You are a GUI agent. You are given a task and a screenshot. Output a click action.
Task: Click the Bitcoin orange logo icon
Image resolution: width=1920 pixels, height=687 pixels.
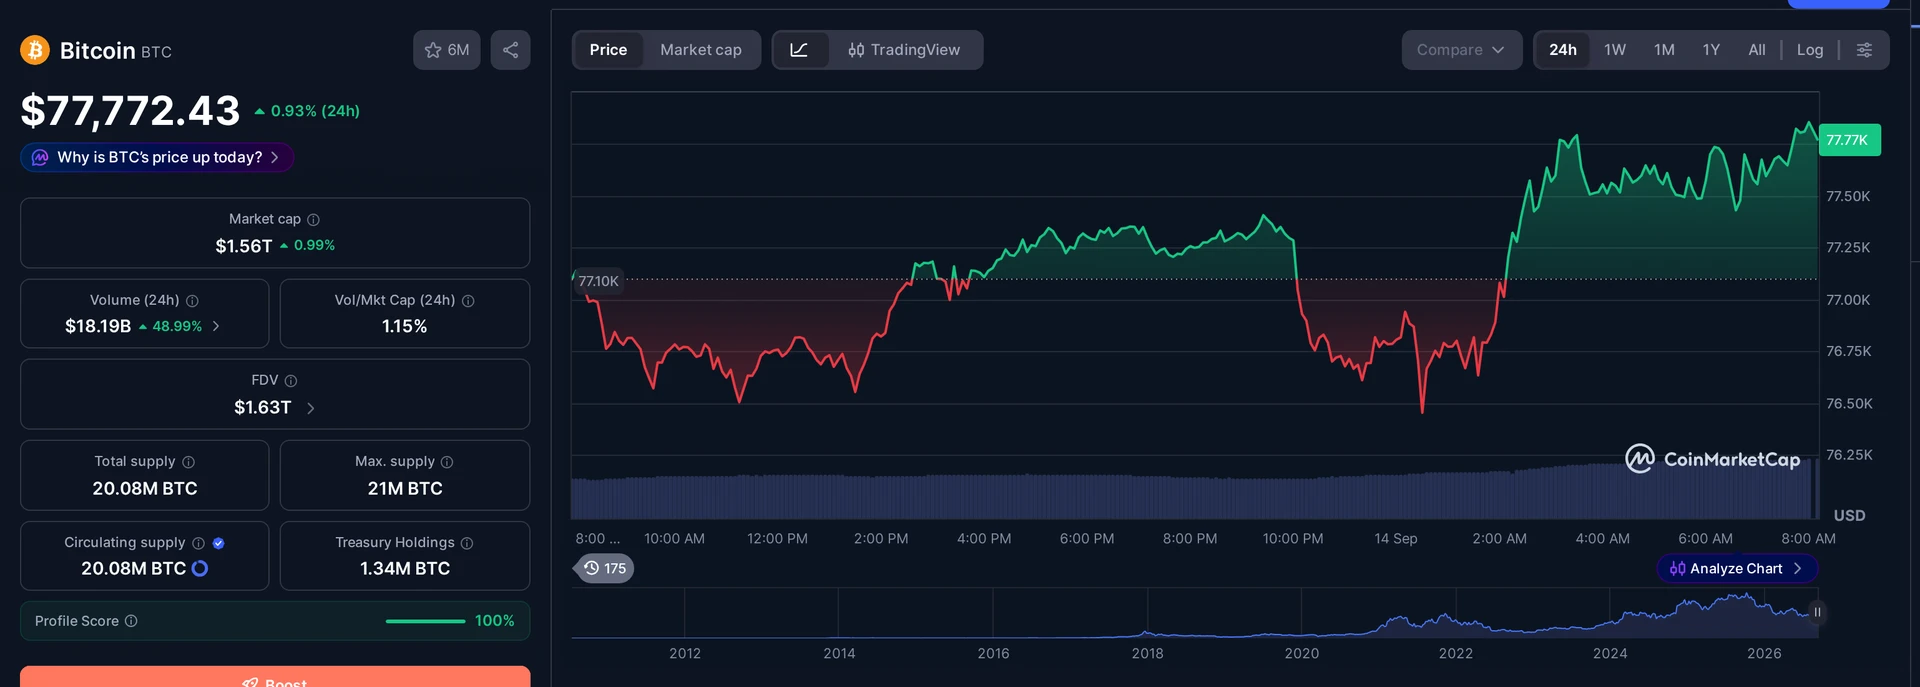(35, 50)
